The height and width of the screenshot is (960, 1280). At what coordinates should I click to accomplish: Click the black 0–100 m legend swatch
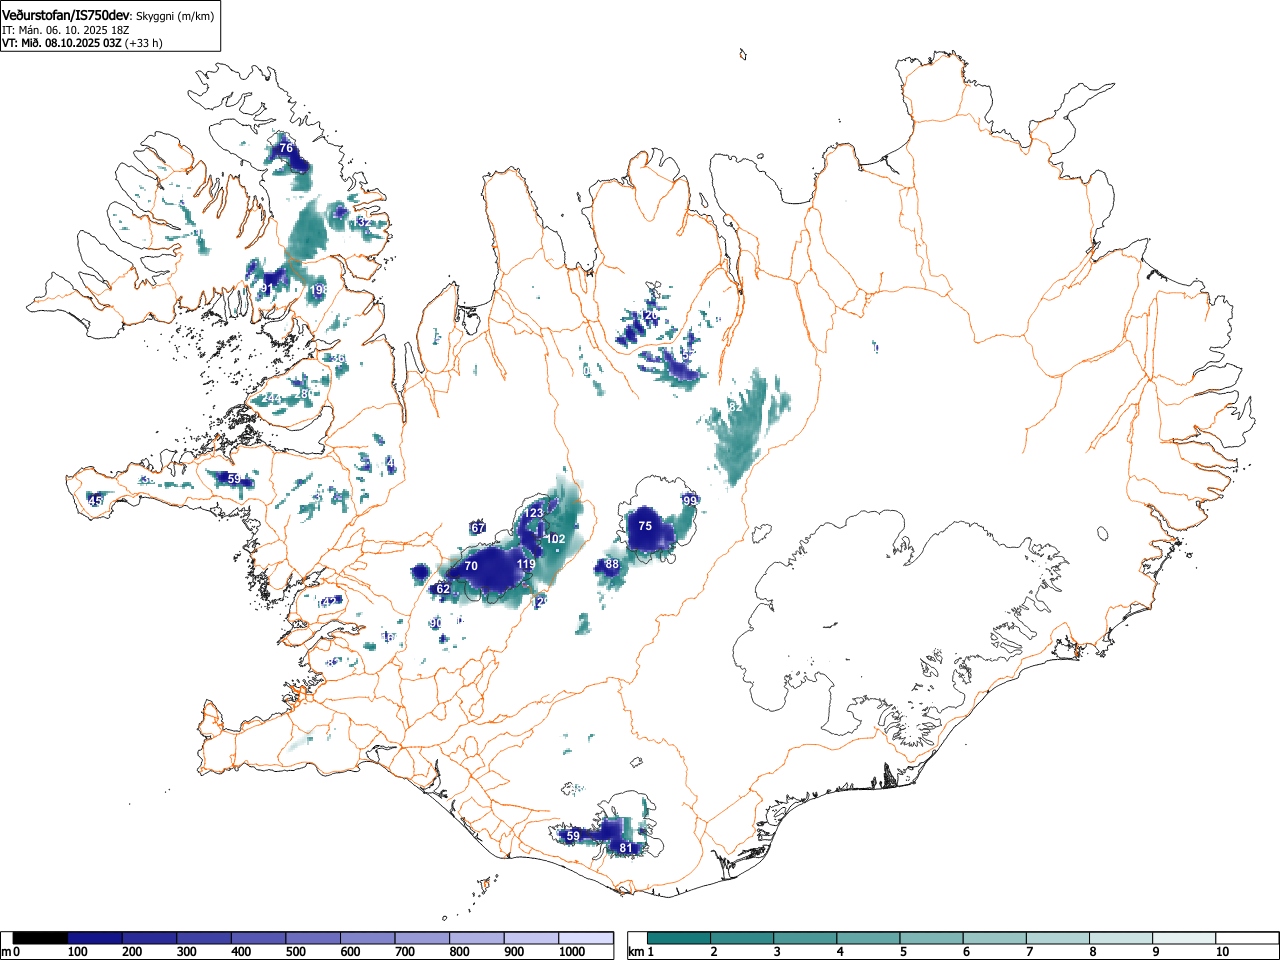[x=41, y=938]
